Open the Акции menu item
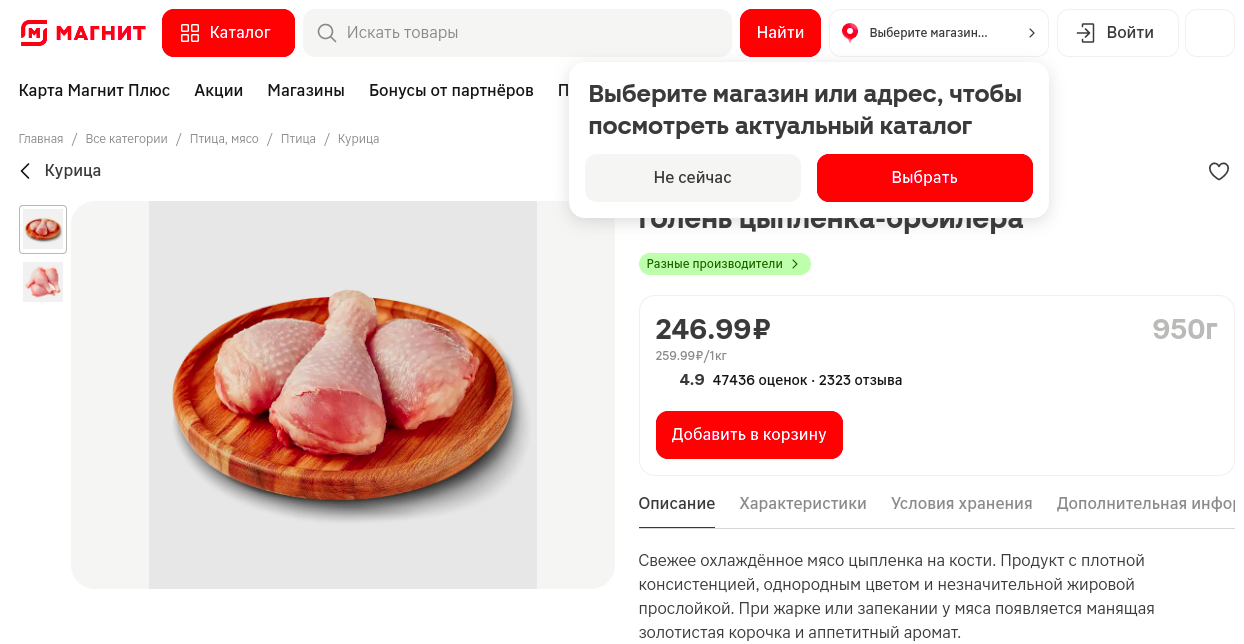 (218, 90)
